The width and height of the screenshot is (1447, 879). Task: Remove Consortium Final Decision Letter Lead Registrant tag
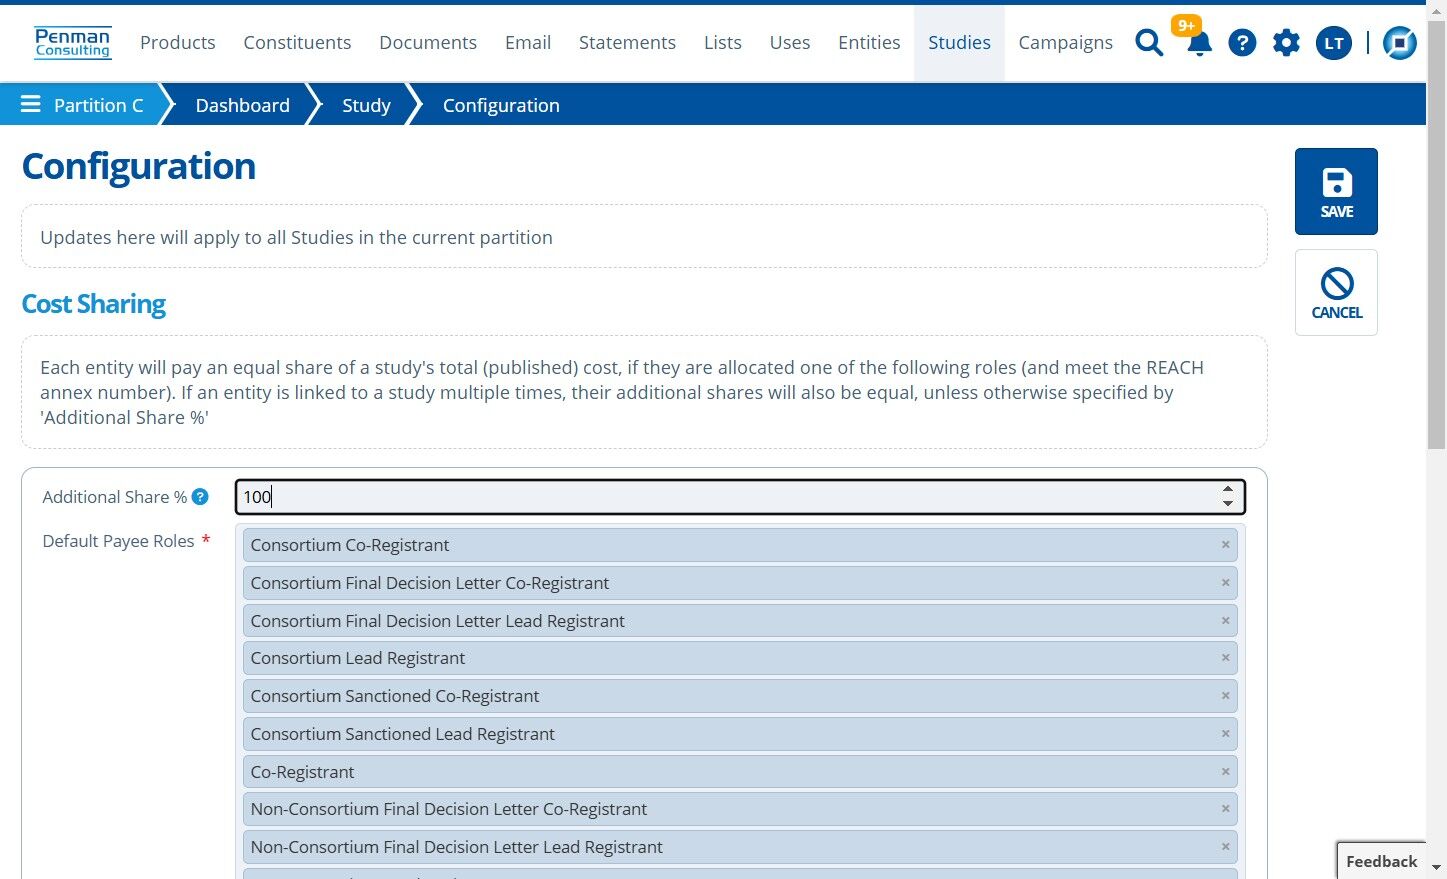click(x=1225, y=621)
